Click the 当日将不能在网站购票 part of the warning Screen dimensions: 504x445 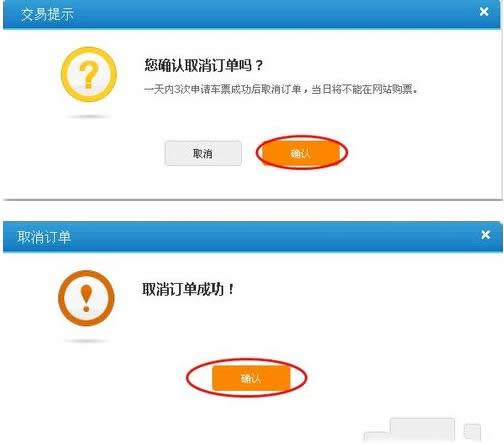tap(364, 89)
